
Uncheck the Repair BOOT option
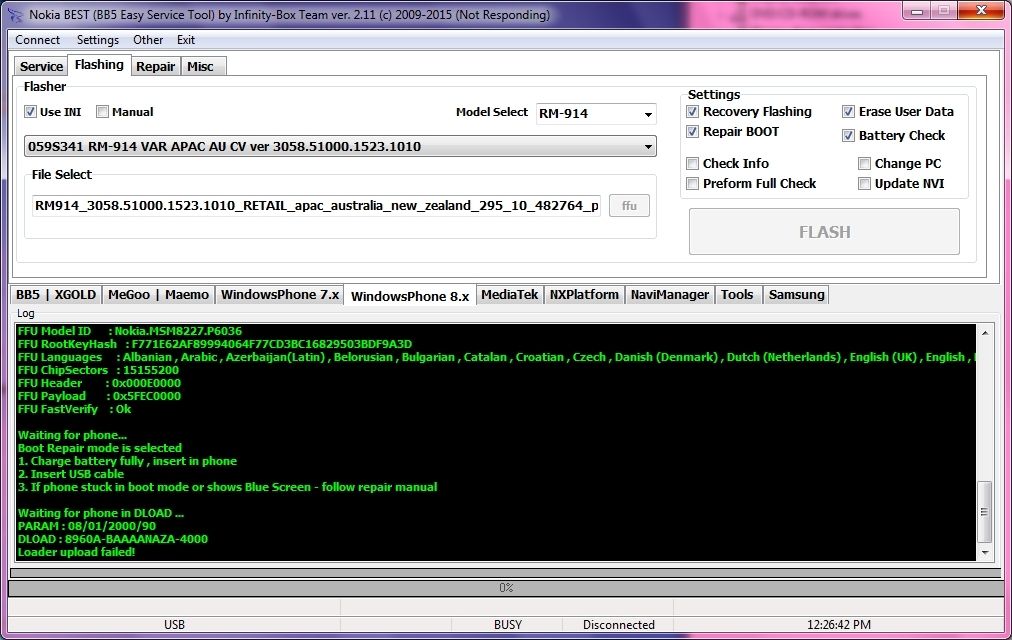(693, 132)
